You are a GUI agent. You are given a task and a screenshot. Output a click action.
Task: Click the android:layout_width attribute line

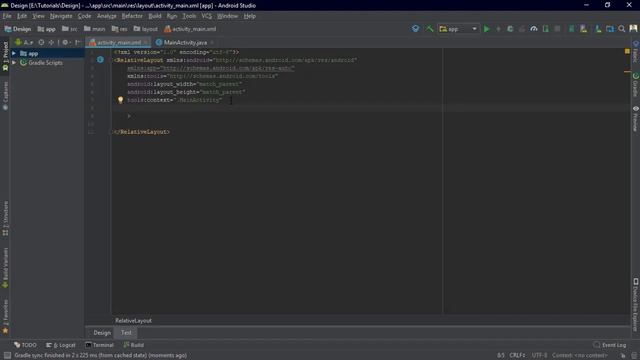184,84
